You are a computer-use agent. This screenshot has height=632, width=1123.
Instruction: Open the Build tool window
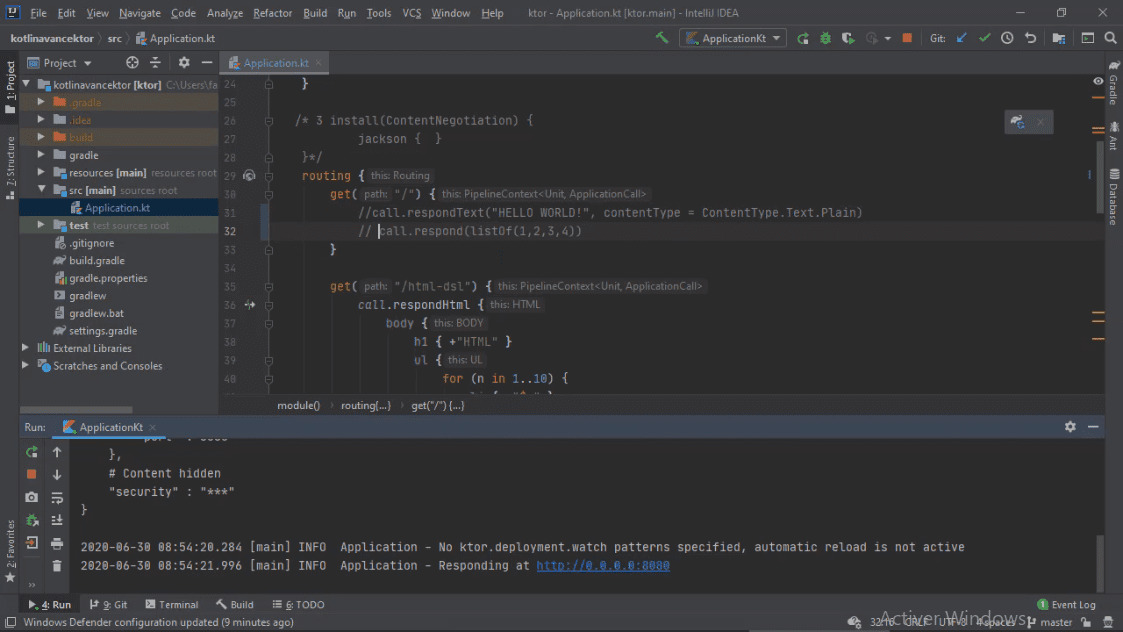tap(235, 605)
